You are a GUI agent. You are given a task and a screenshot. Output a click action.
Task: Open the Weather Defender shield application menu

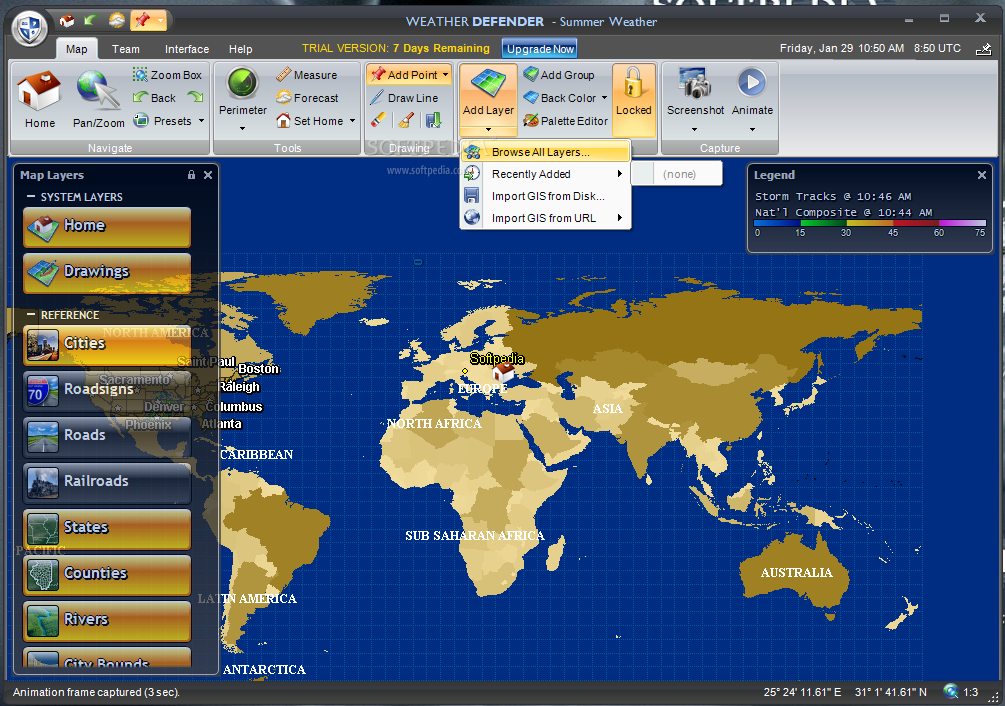30,28
